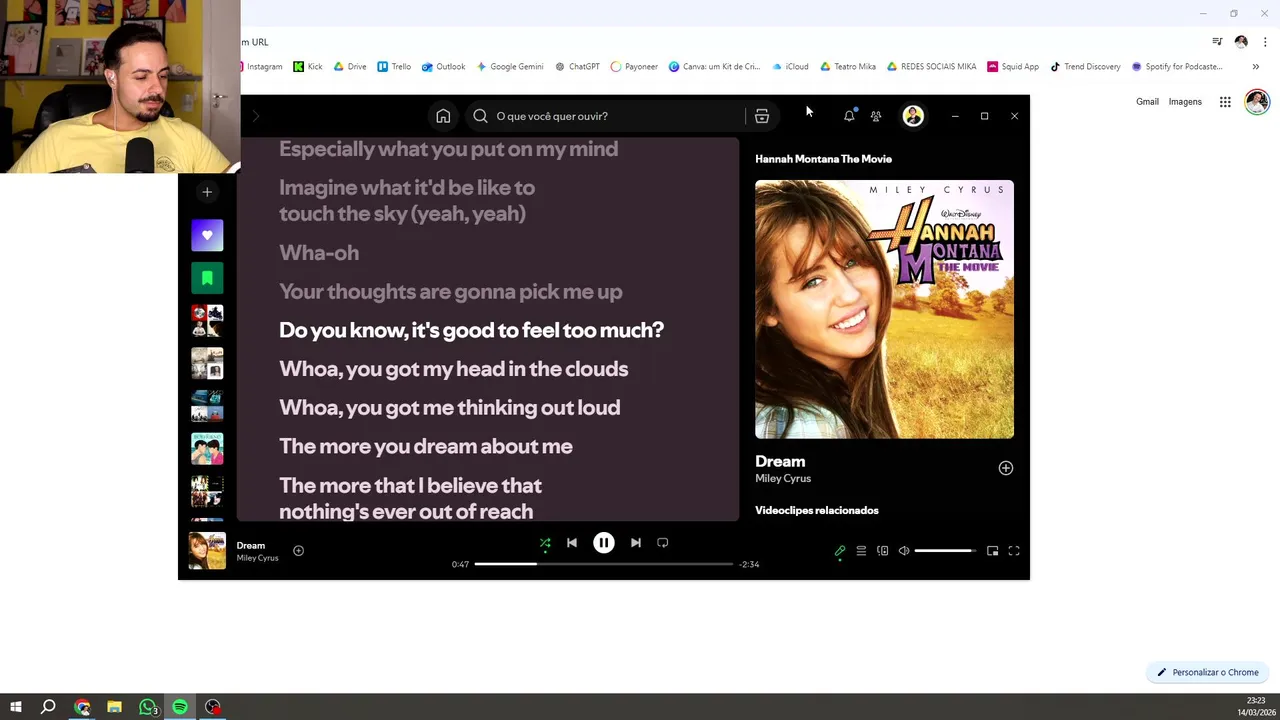This screenshot has width=1280, height=720.
Task: Click Miley Cyrus under player bar title
Action: click(x=257, y=558)
